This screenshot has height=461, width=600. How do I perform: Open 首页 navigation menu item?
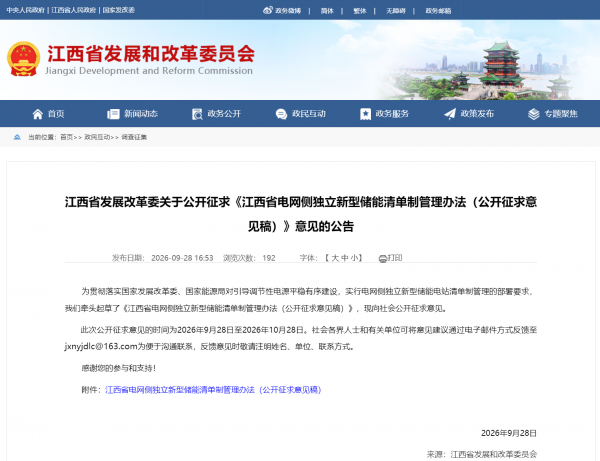[56, 114]
